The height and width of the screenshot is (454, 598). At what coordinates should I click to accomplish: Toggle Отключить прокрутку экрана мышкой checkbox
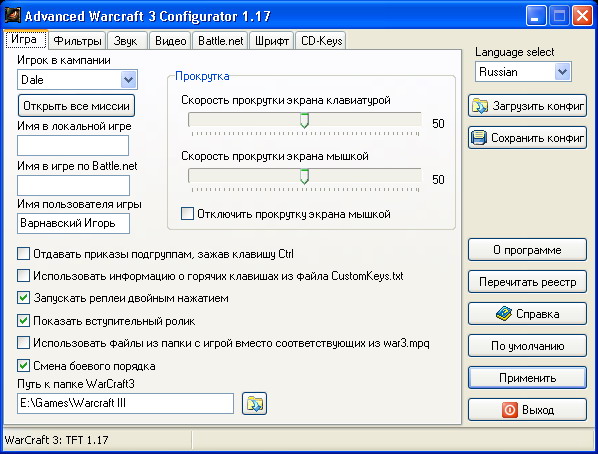pyautogui.click(x=187, y=214)
